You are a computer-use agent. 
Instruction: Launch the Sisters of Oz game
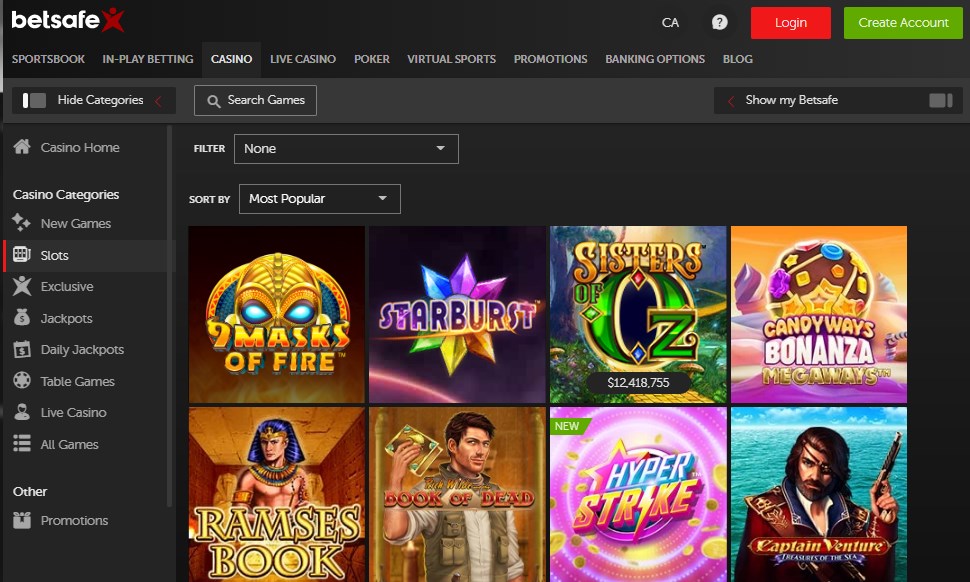(x=638, y=314)
